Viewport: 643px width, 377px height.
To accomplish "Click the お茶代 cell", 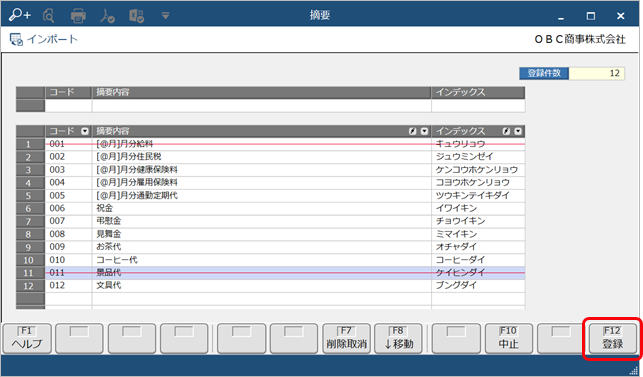I will (262, 247).
